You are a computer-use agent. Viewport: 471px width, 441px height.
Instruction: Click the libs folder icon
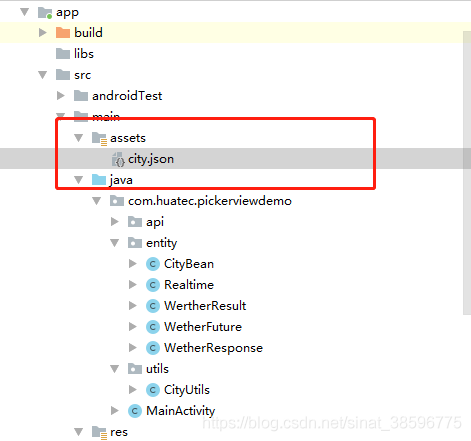pyautogui.click(x=63, y=54)
